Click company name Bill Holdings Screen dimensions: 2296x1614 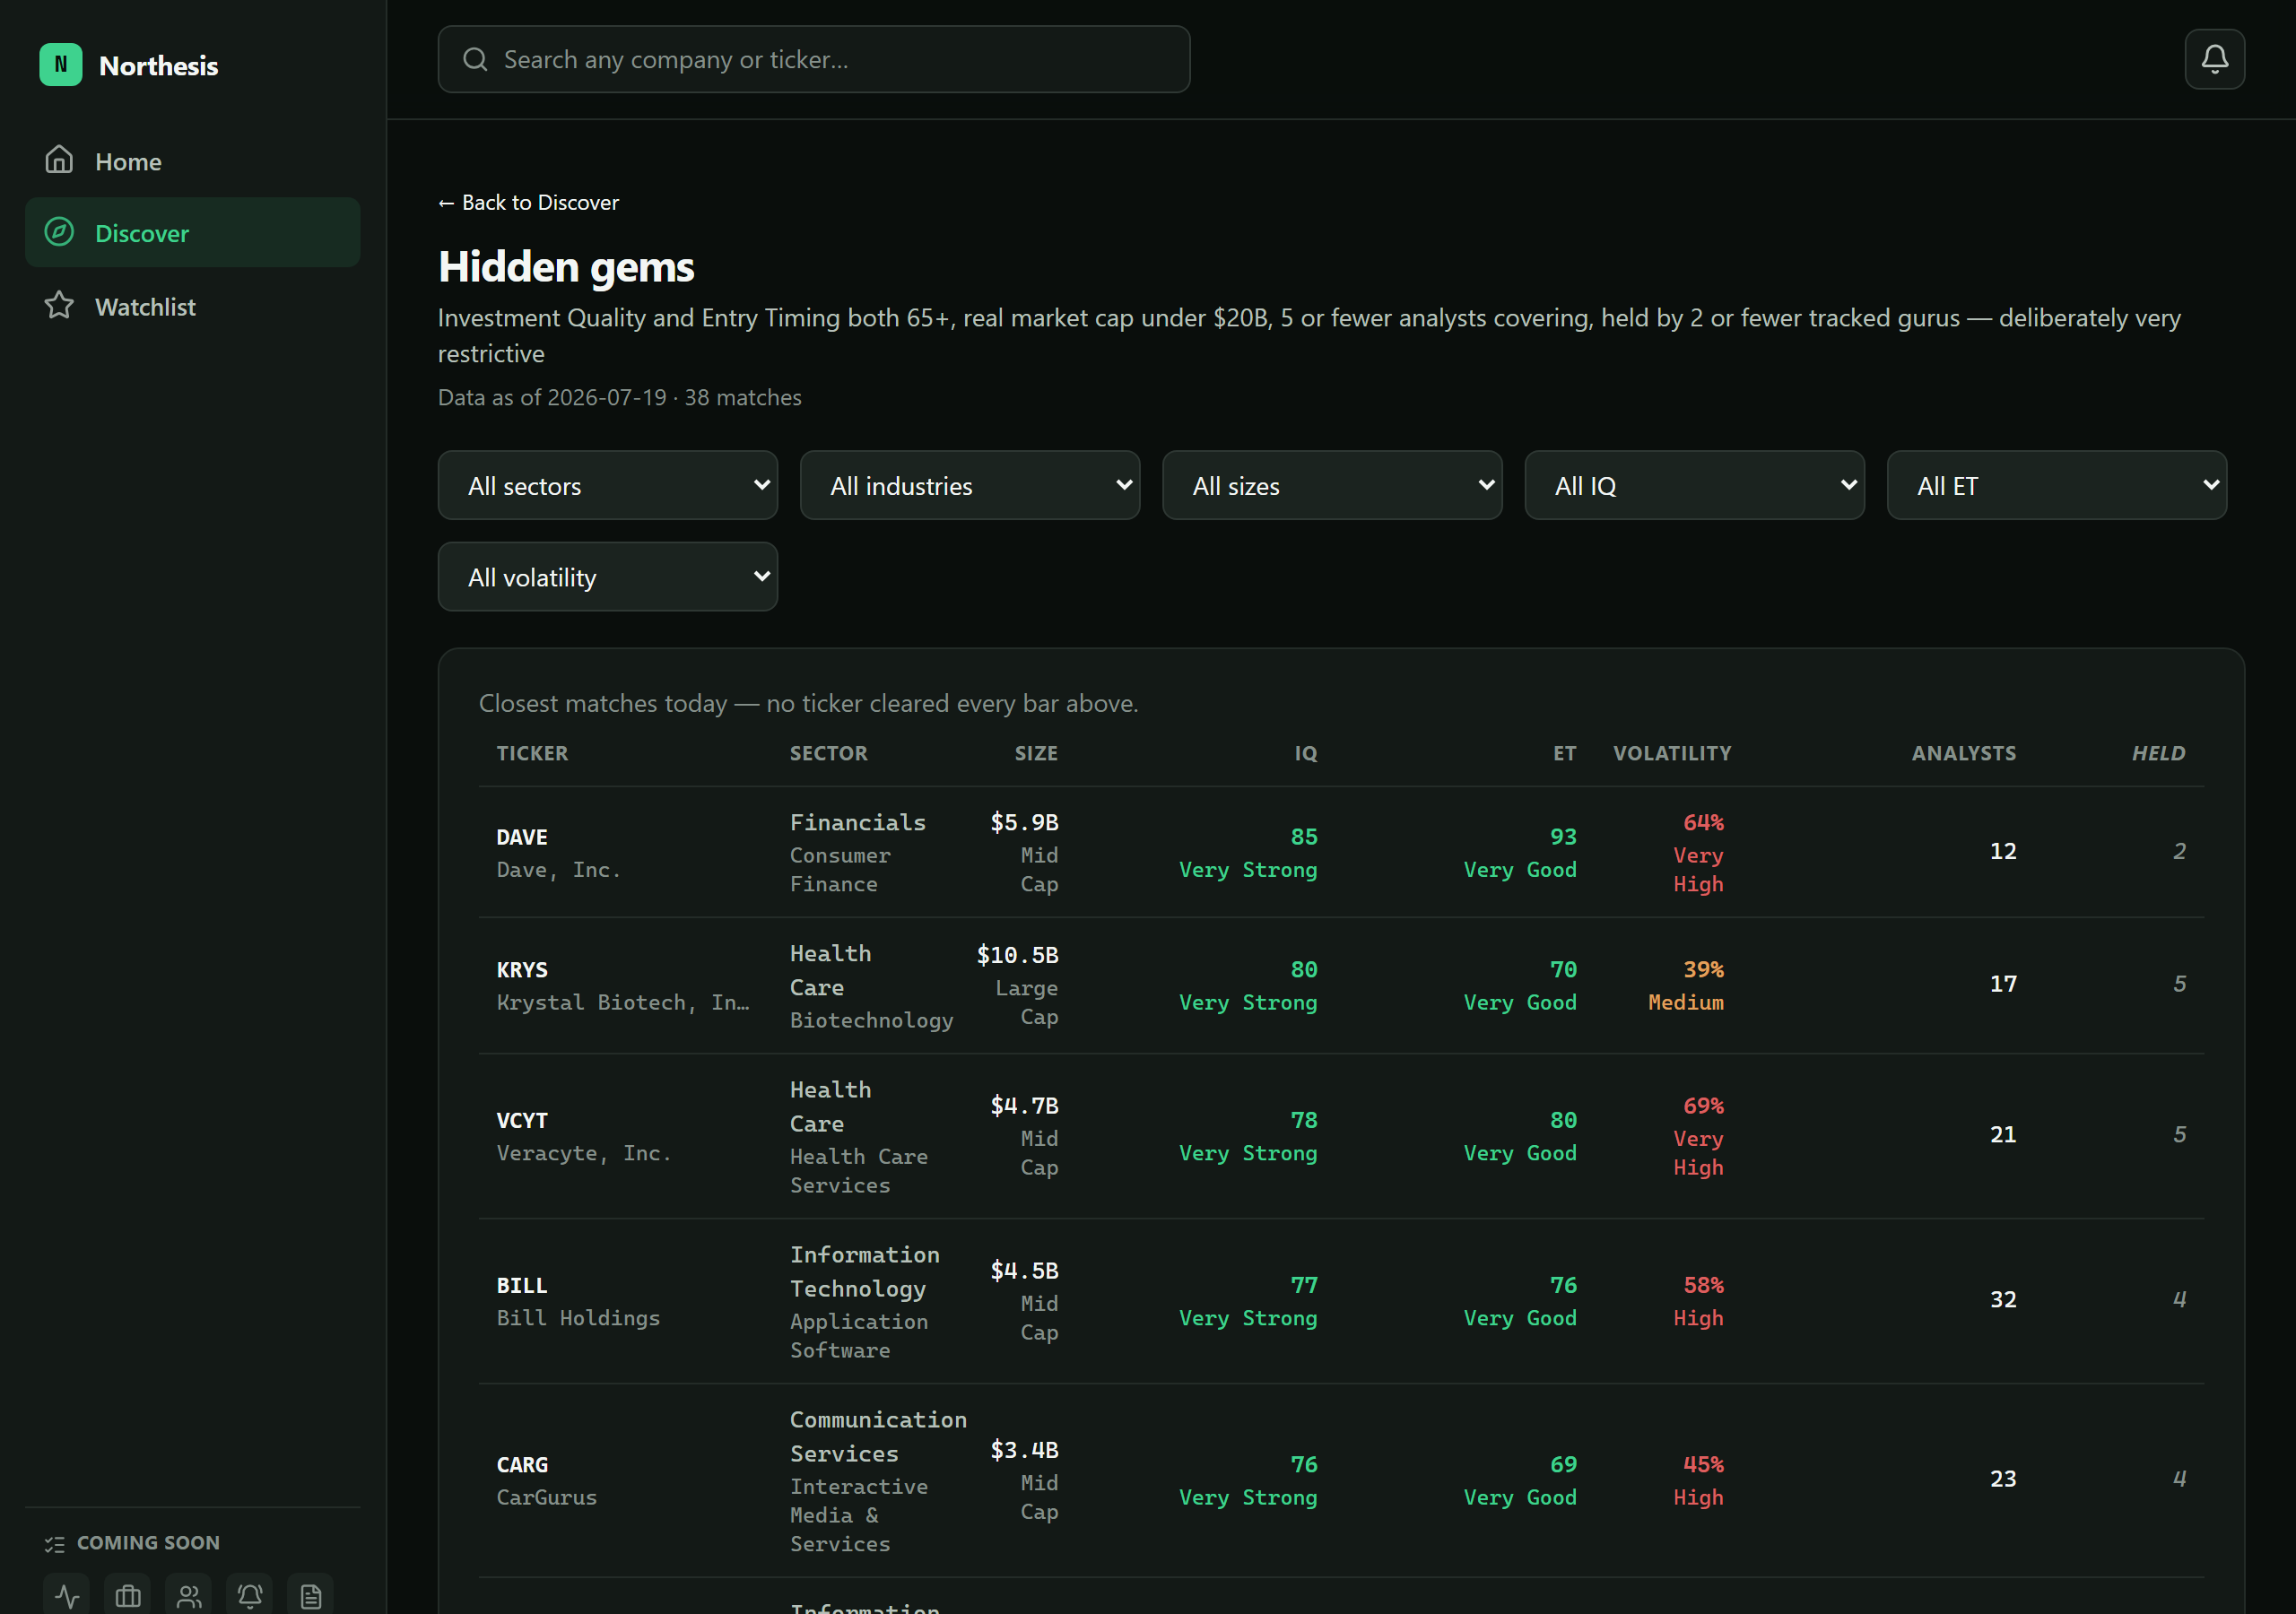pyautogui.click(x=578, y=1318)
